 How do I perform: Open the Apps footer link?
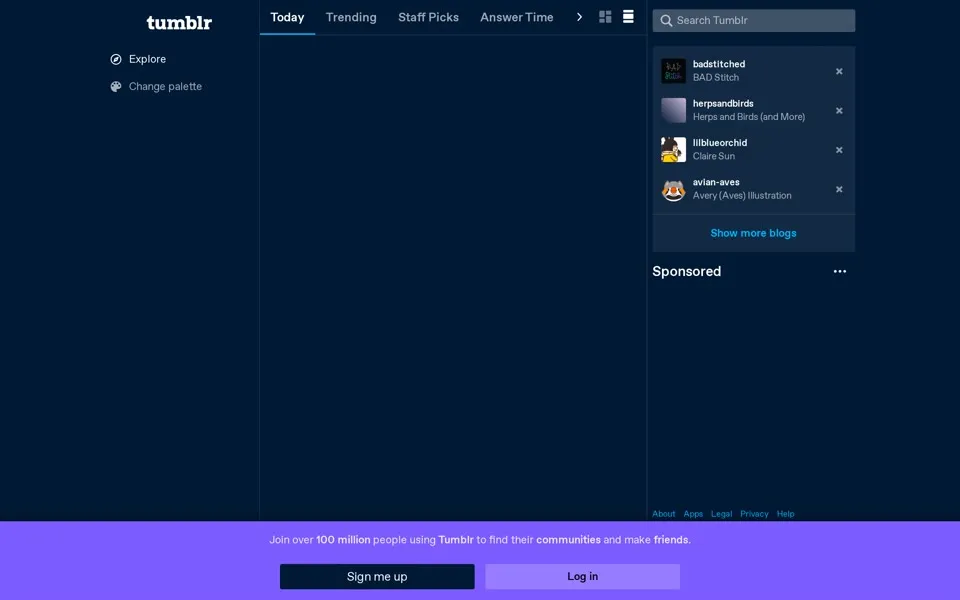coord(693,514)
